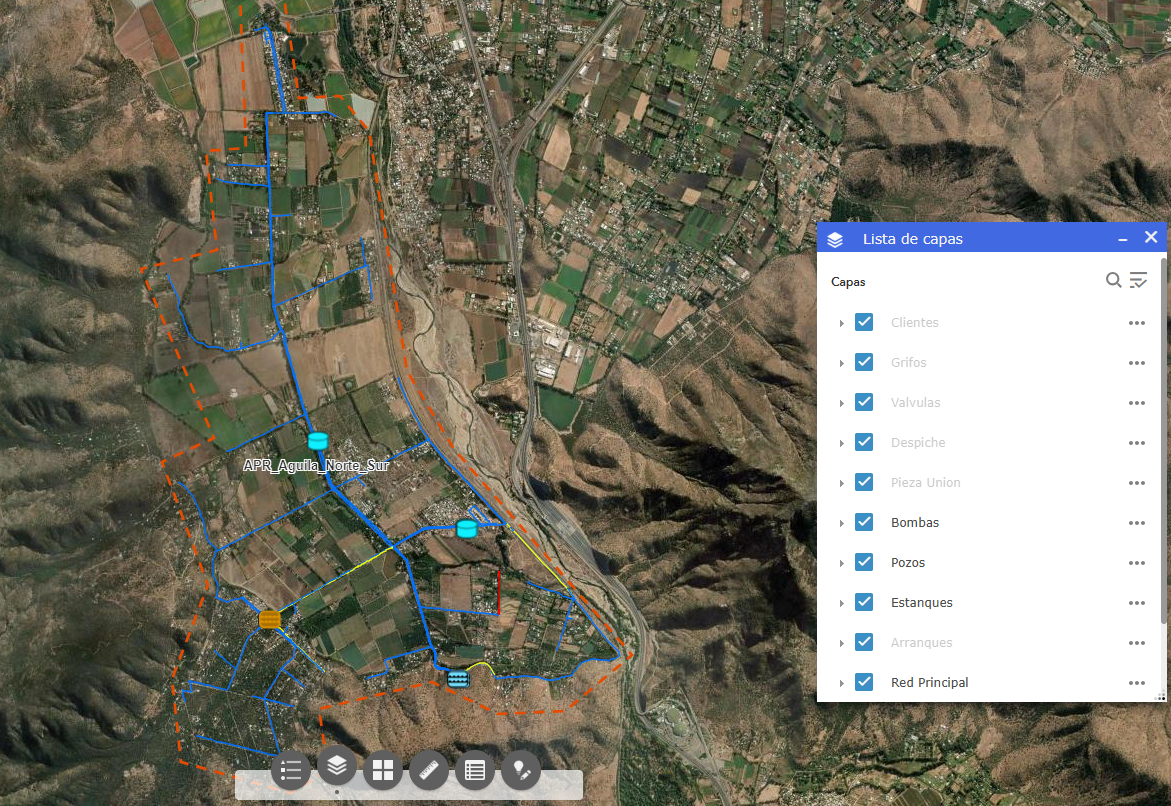The image size is (1171, 806).
Task: Expand the Grifos layer row
Action: pos(842,364)
